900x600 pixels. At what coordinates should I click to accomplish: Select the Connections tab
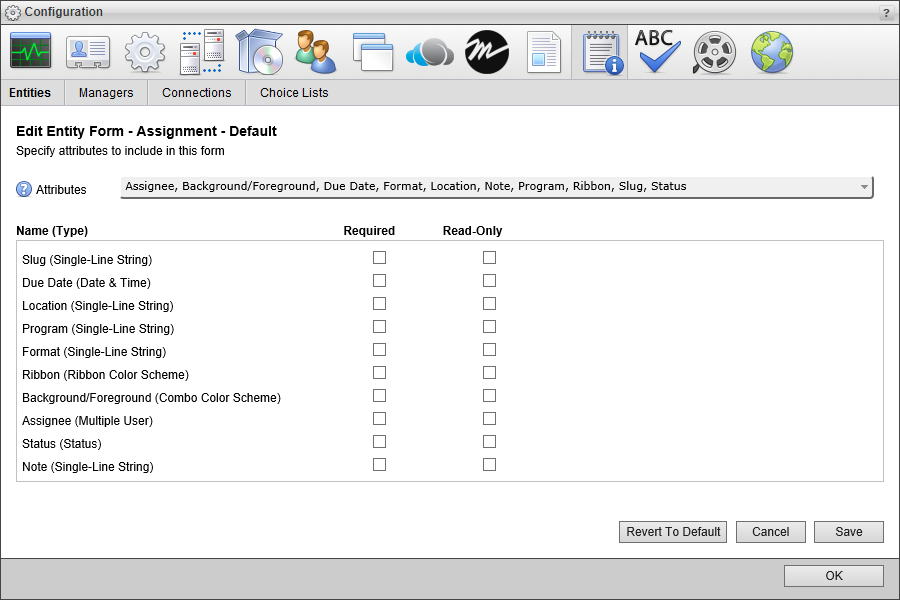coord(196,92)
